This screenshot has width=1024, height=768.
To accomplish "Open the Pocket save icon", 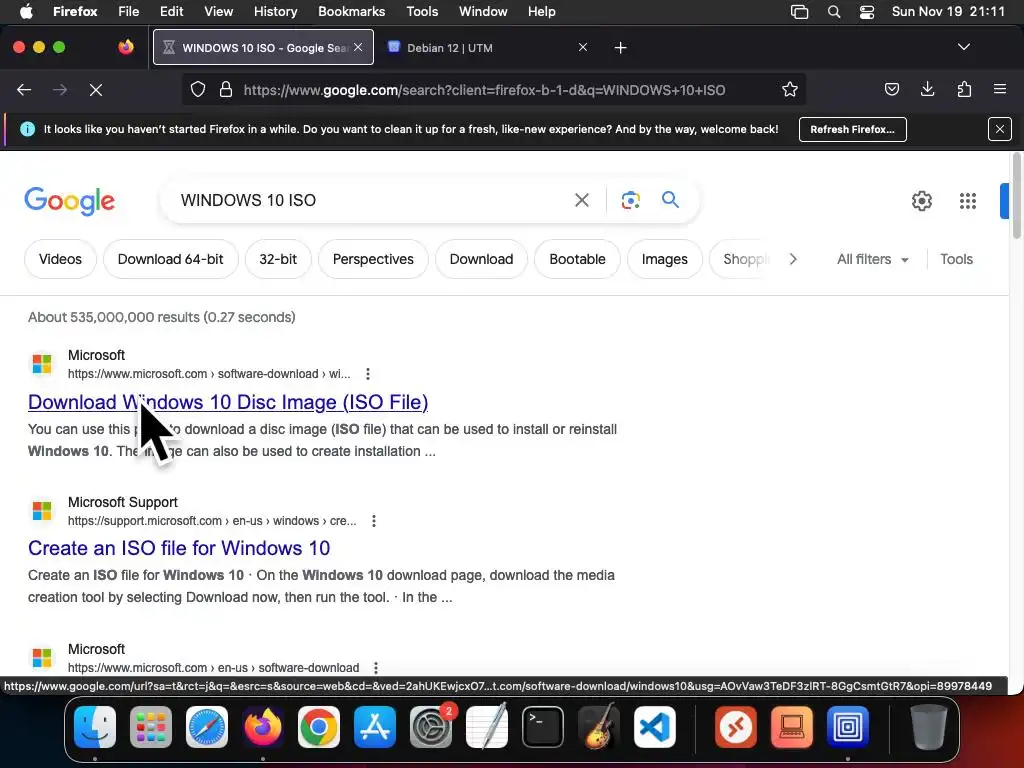I will pos(891,89).
